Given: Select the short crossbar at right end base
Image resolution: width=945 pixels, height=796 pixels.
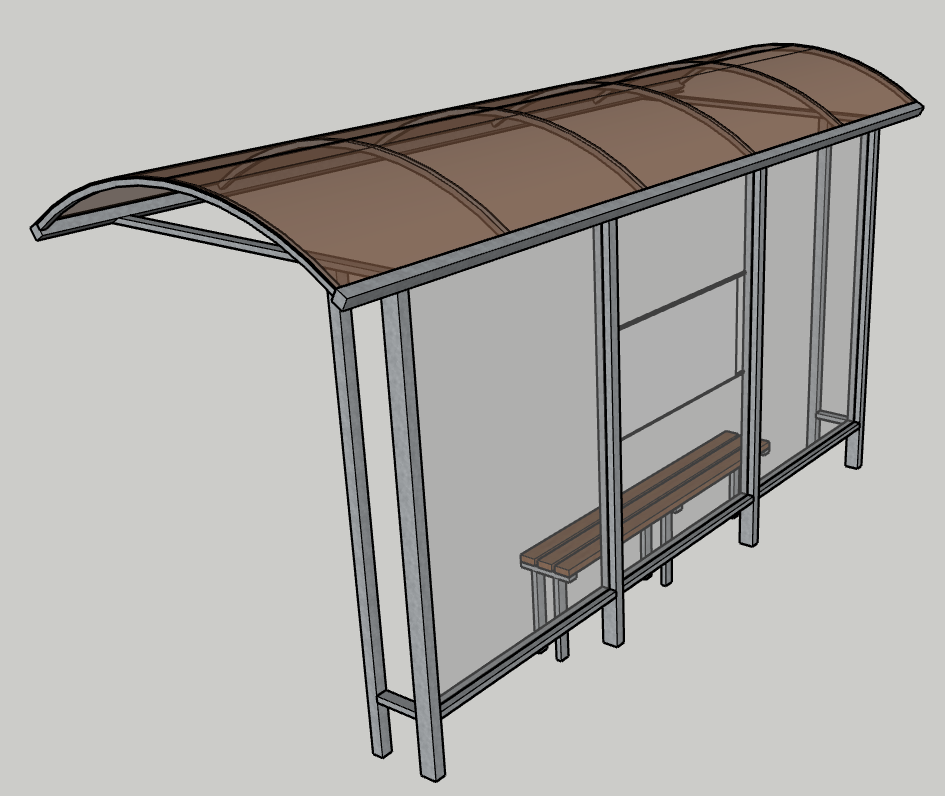Looking at the screenshot, I should click(x=832, y=416).
